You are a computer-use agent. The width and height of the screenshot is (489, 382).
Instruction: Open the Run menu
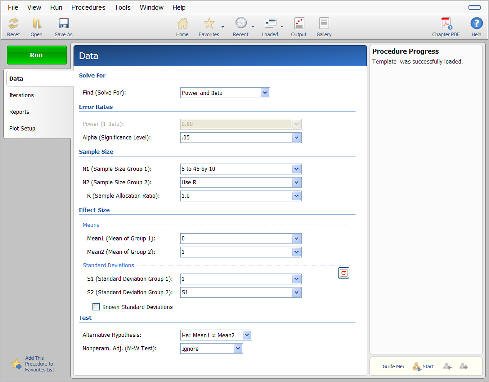click(x=56, y=7)
